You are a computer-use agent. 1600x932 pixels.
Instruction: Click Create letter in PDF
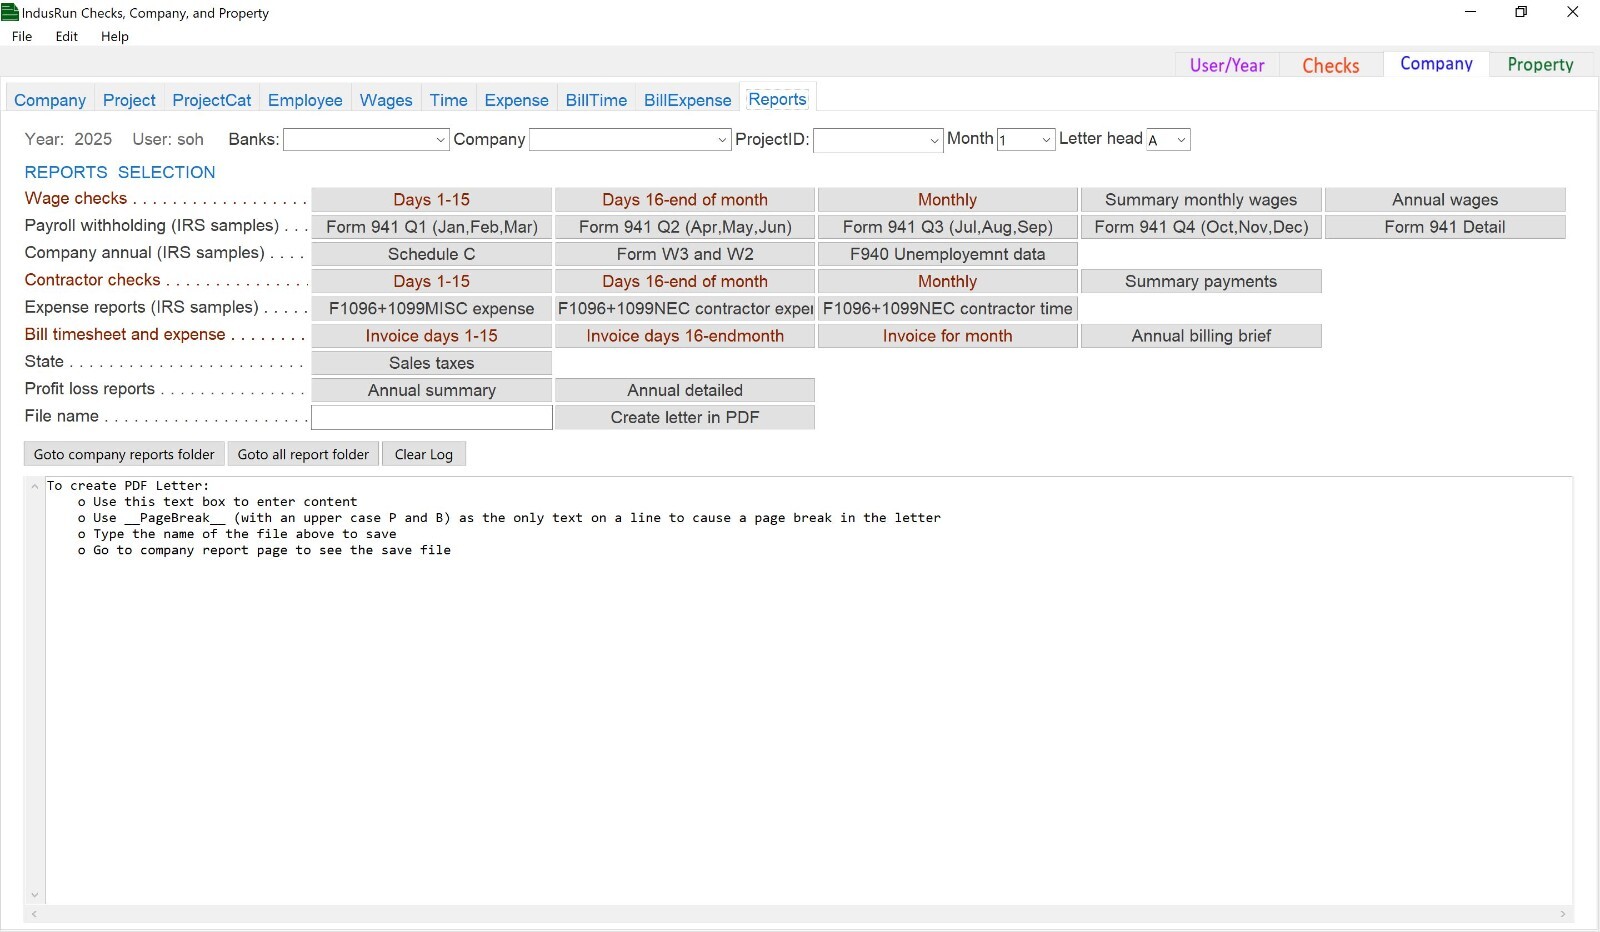tap(685, 417)
